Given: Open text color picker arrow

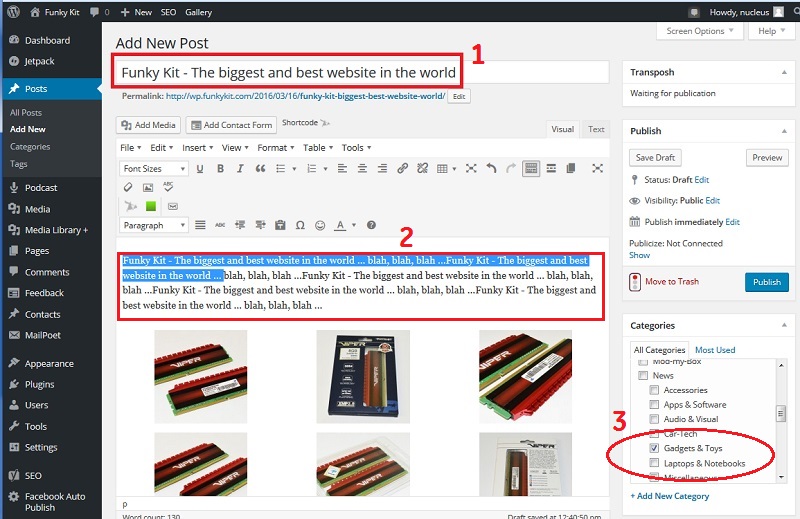Looking at the screenshot, I should (354, 225).
